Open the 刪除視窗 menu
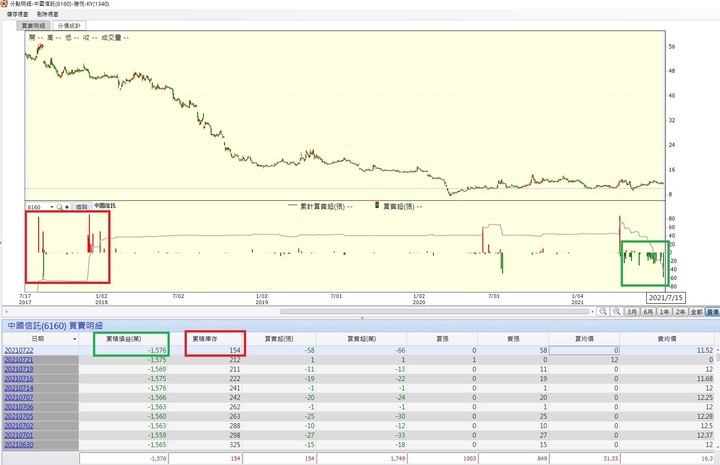 pyautogui.click(x=48, y=14)
